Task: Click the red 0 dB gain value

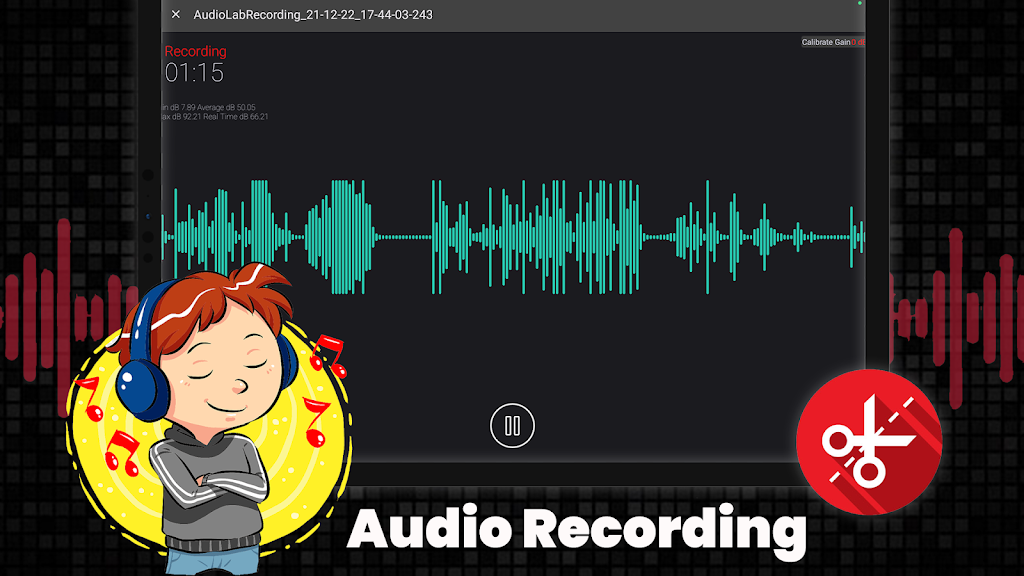Action: (858, 42)
